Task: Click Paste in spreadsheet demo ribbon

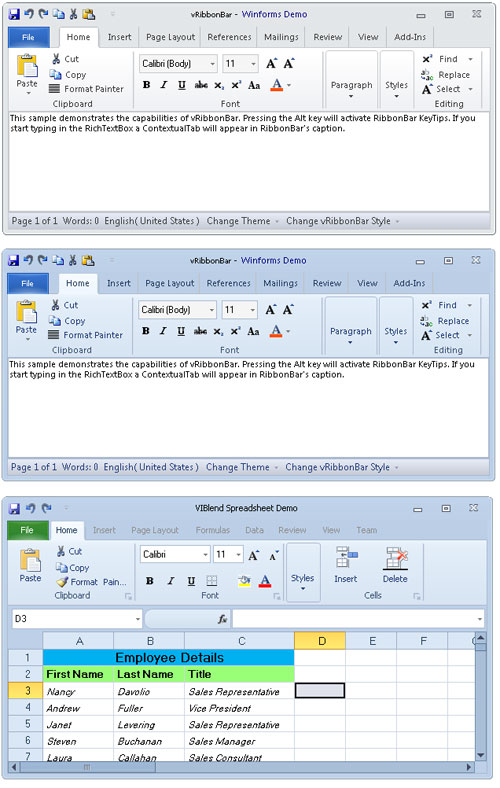Action: tap(30, 565)
